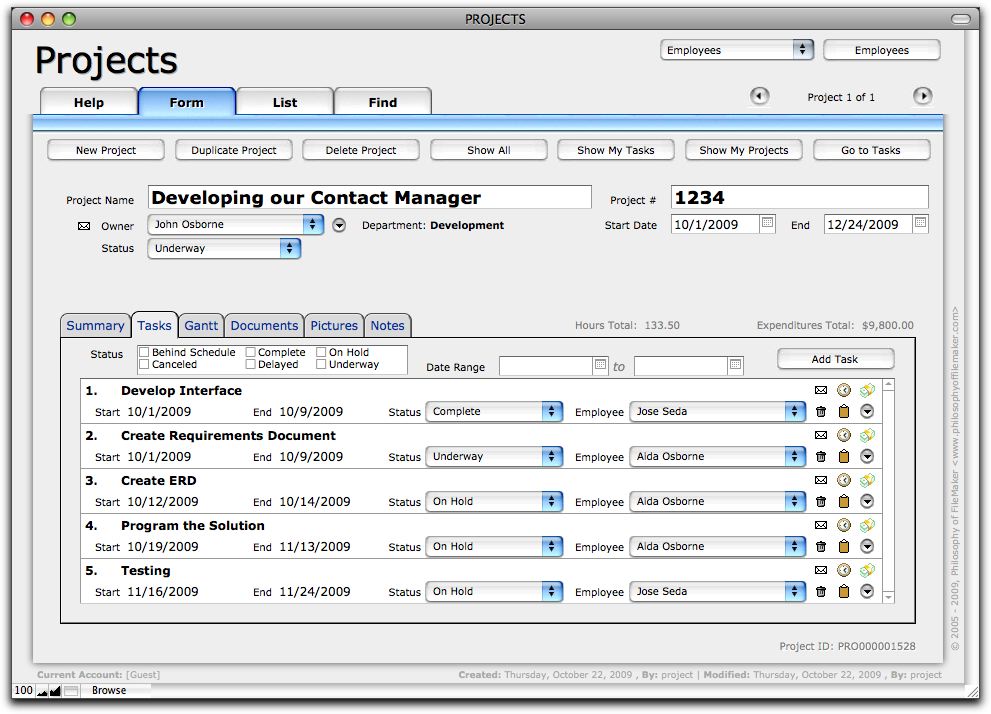Trash the Create Requirements Document task
This screenshot has width=991, height=714.
820,456
